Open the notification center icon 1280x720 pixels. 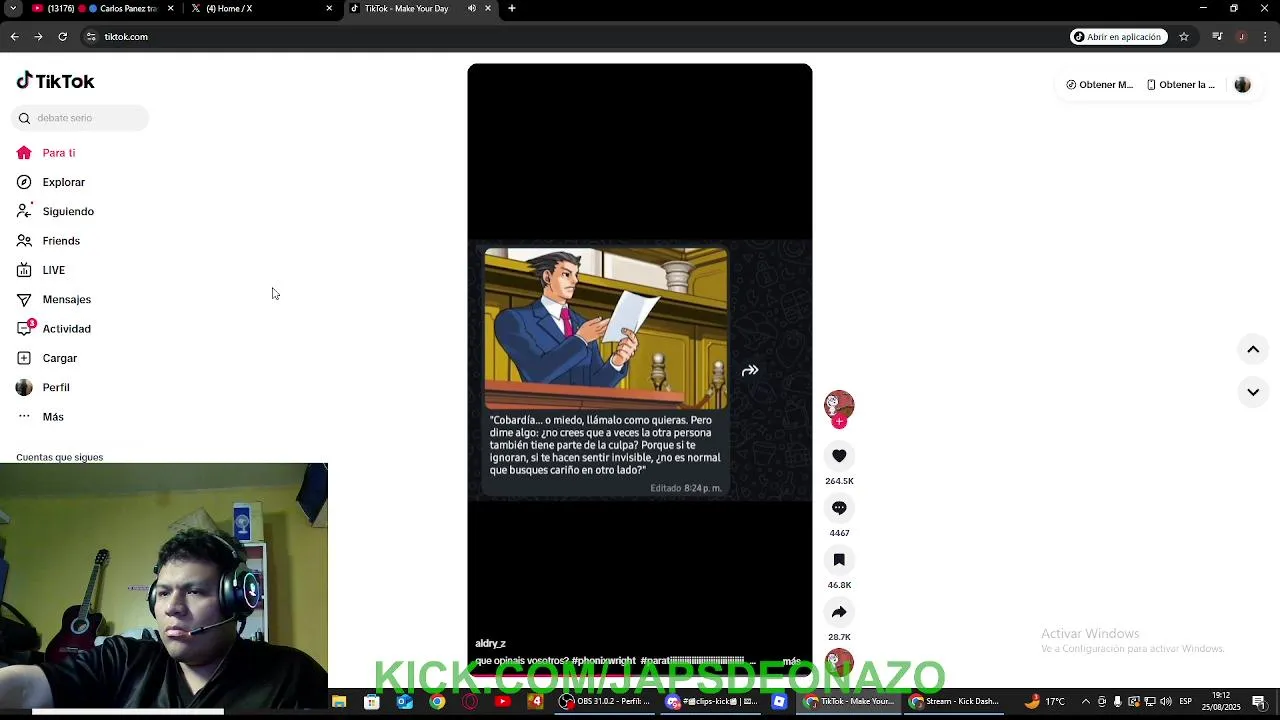[1259, 702]
